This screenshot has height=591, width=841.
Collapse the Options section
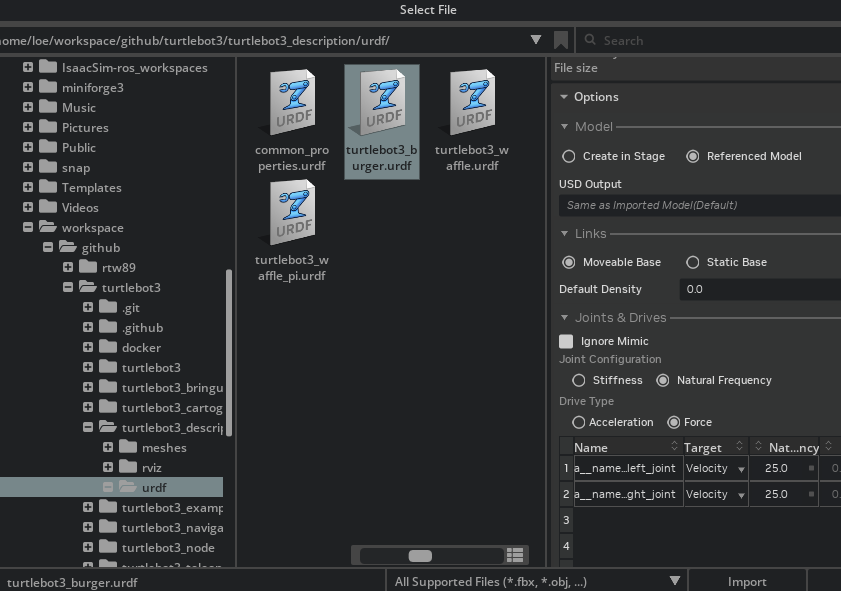click(564, 97)
